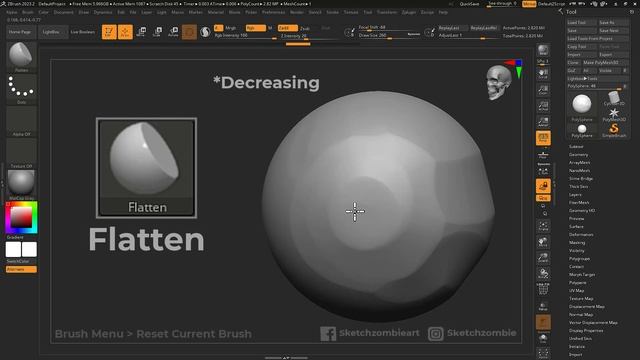The width and height of the screenshot is (640, 360).
Task: Click the sculptris pro round icon
Action: click(205, 32)
